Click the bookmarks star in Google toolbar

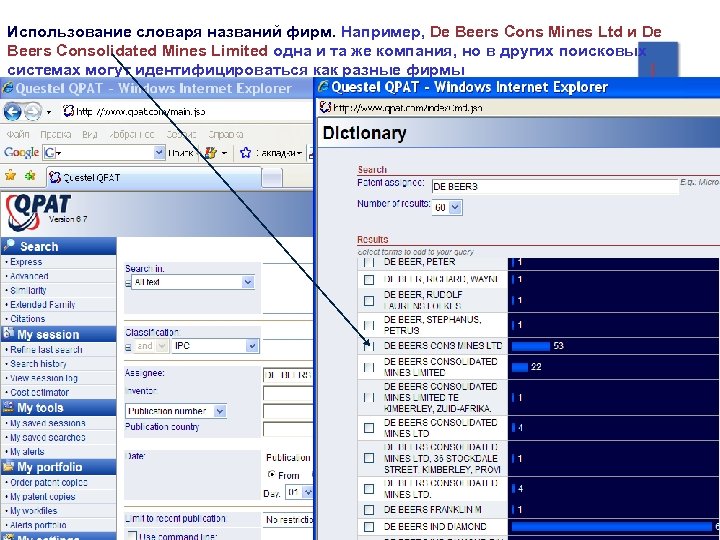(246, 152)
